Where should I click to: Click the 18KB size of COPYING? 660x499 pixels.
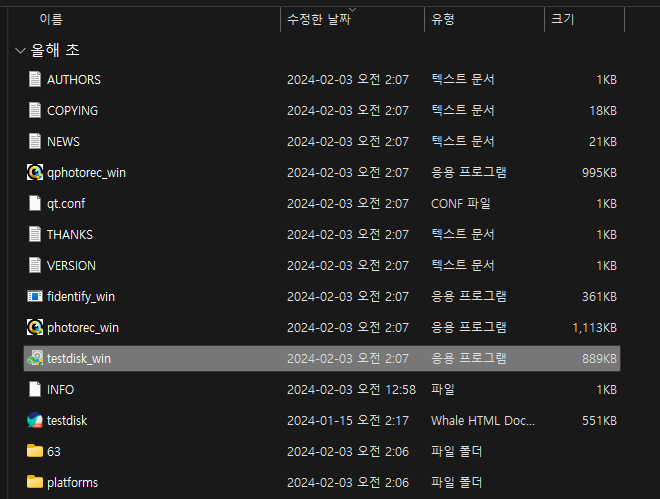coord(603,111)
